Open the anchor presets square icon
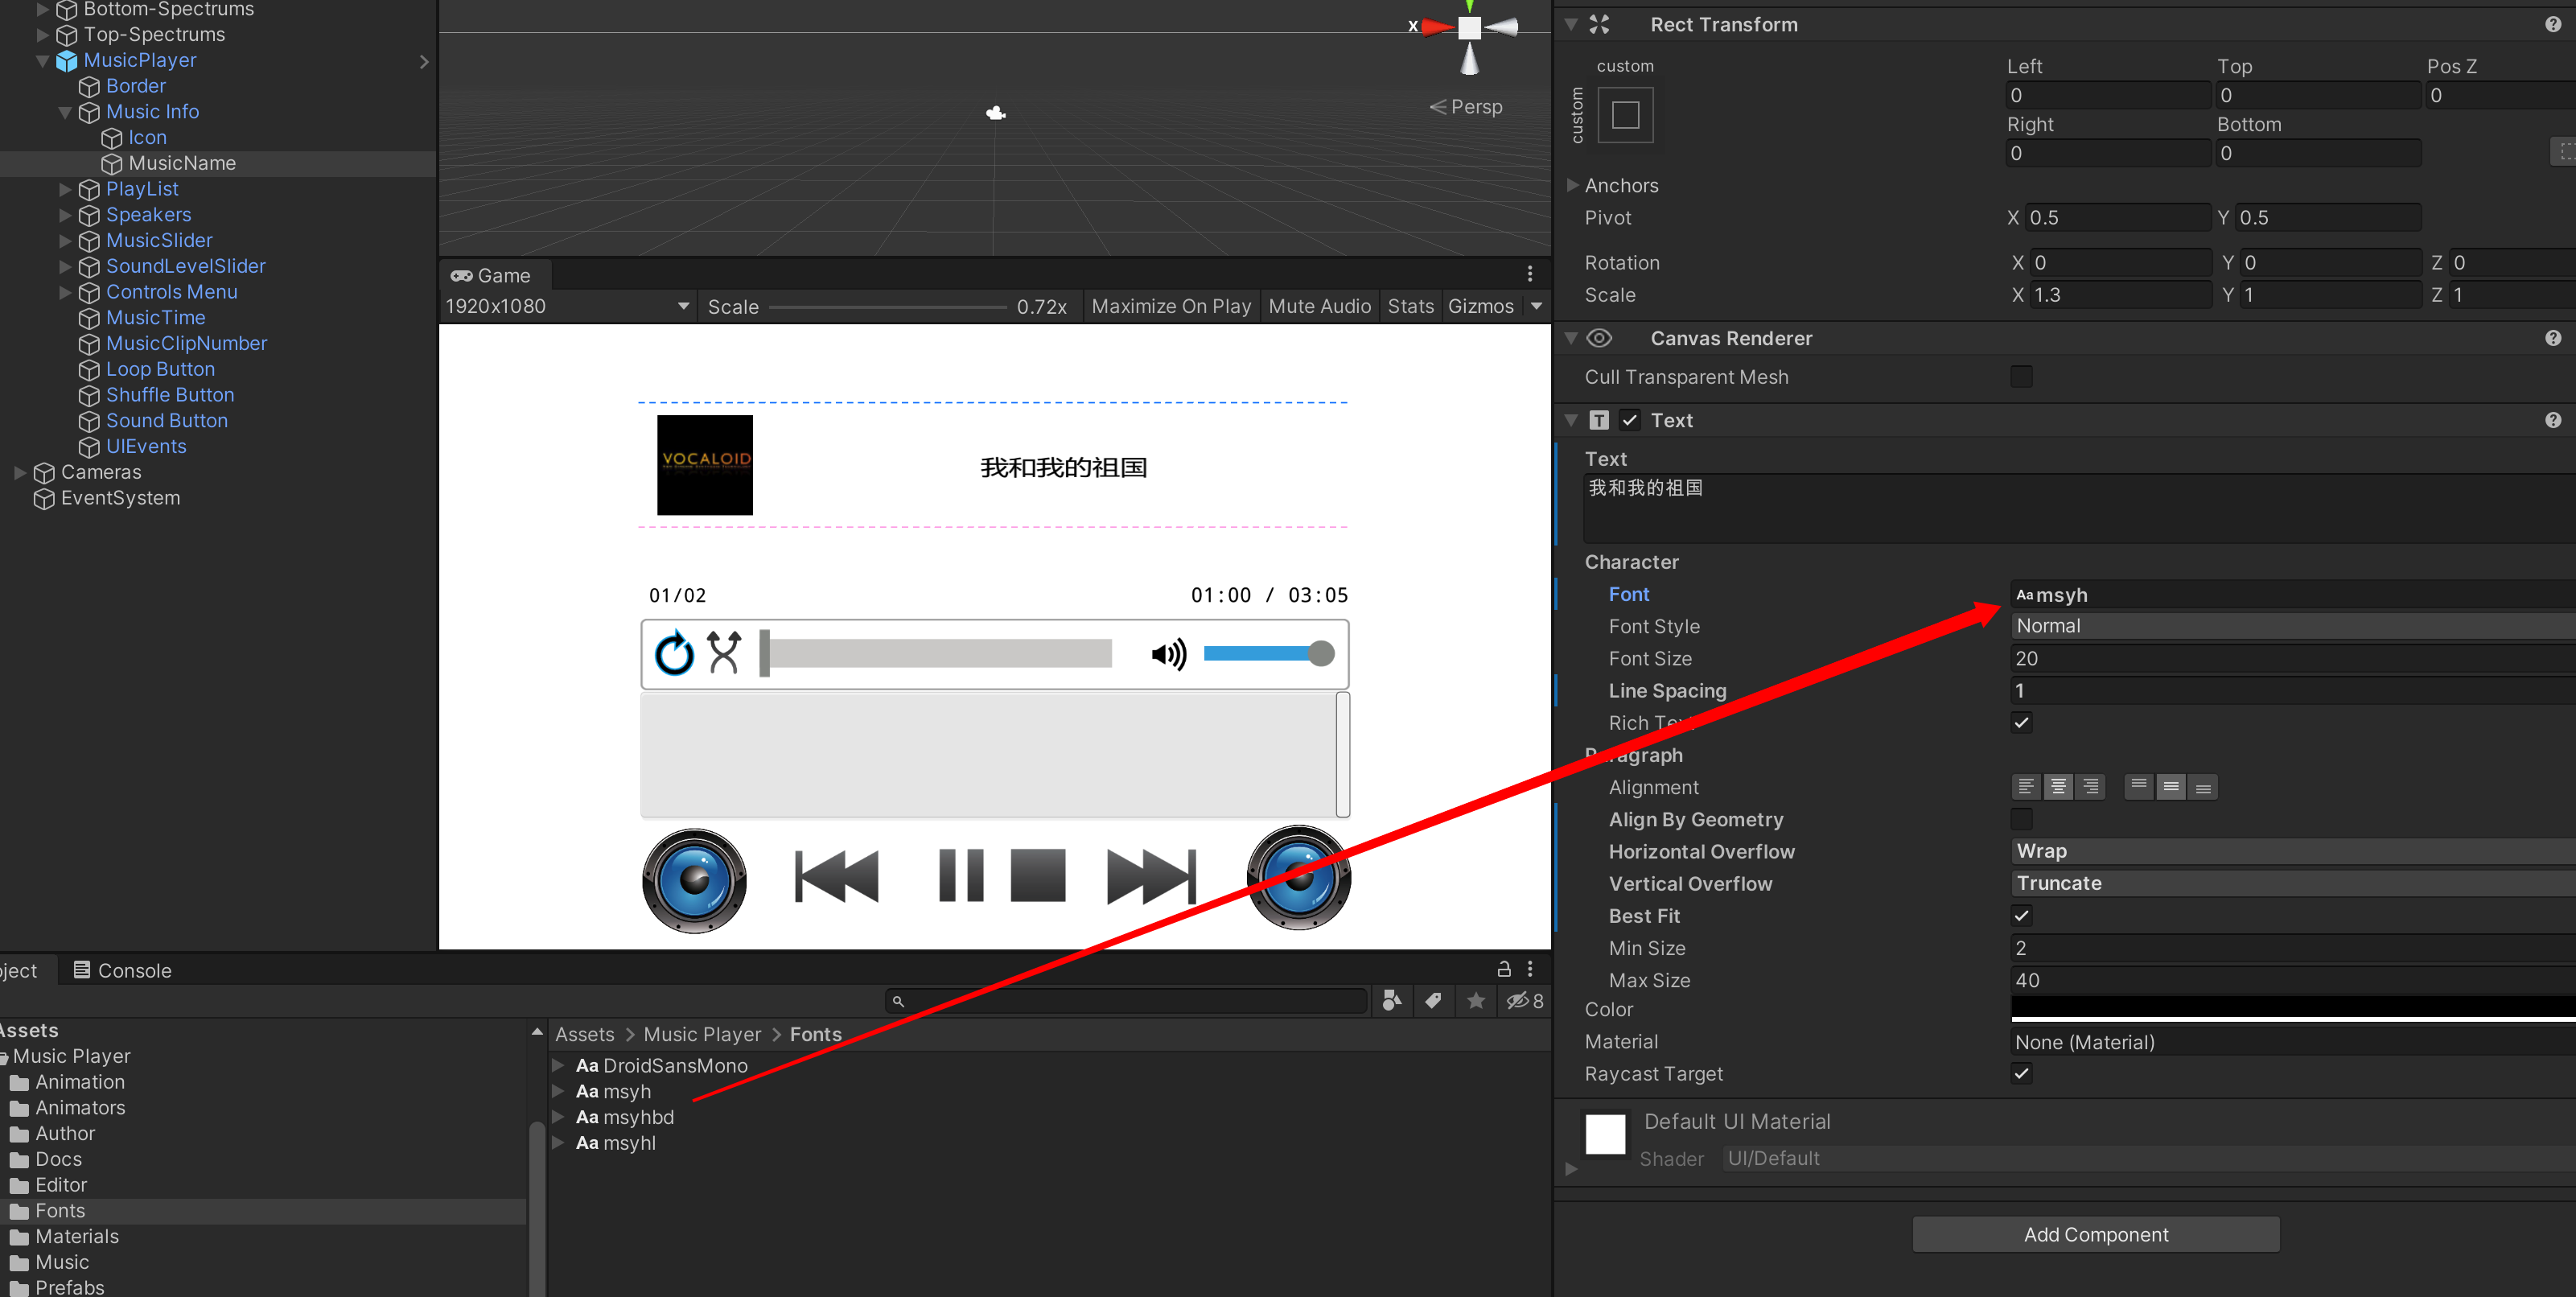 [1625, 115]
